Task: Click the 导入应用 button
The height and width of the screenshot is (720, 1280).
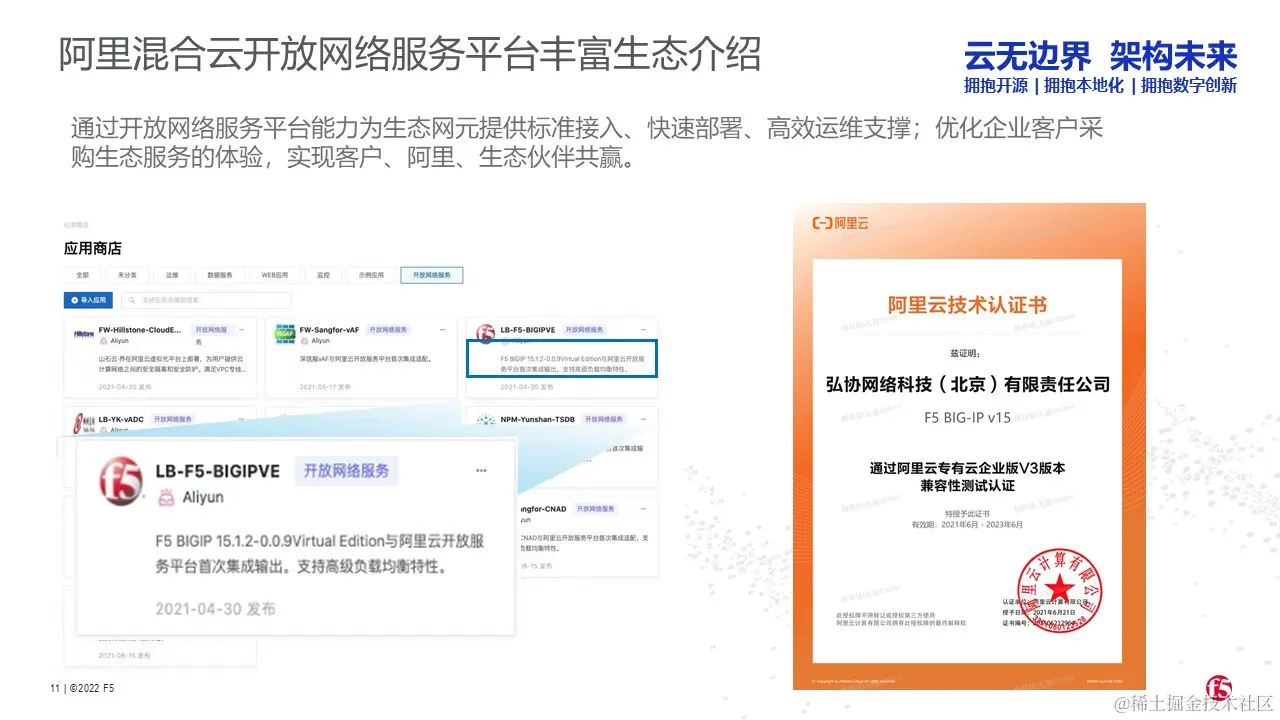Action: 88,300
